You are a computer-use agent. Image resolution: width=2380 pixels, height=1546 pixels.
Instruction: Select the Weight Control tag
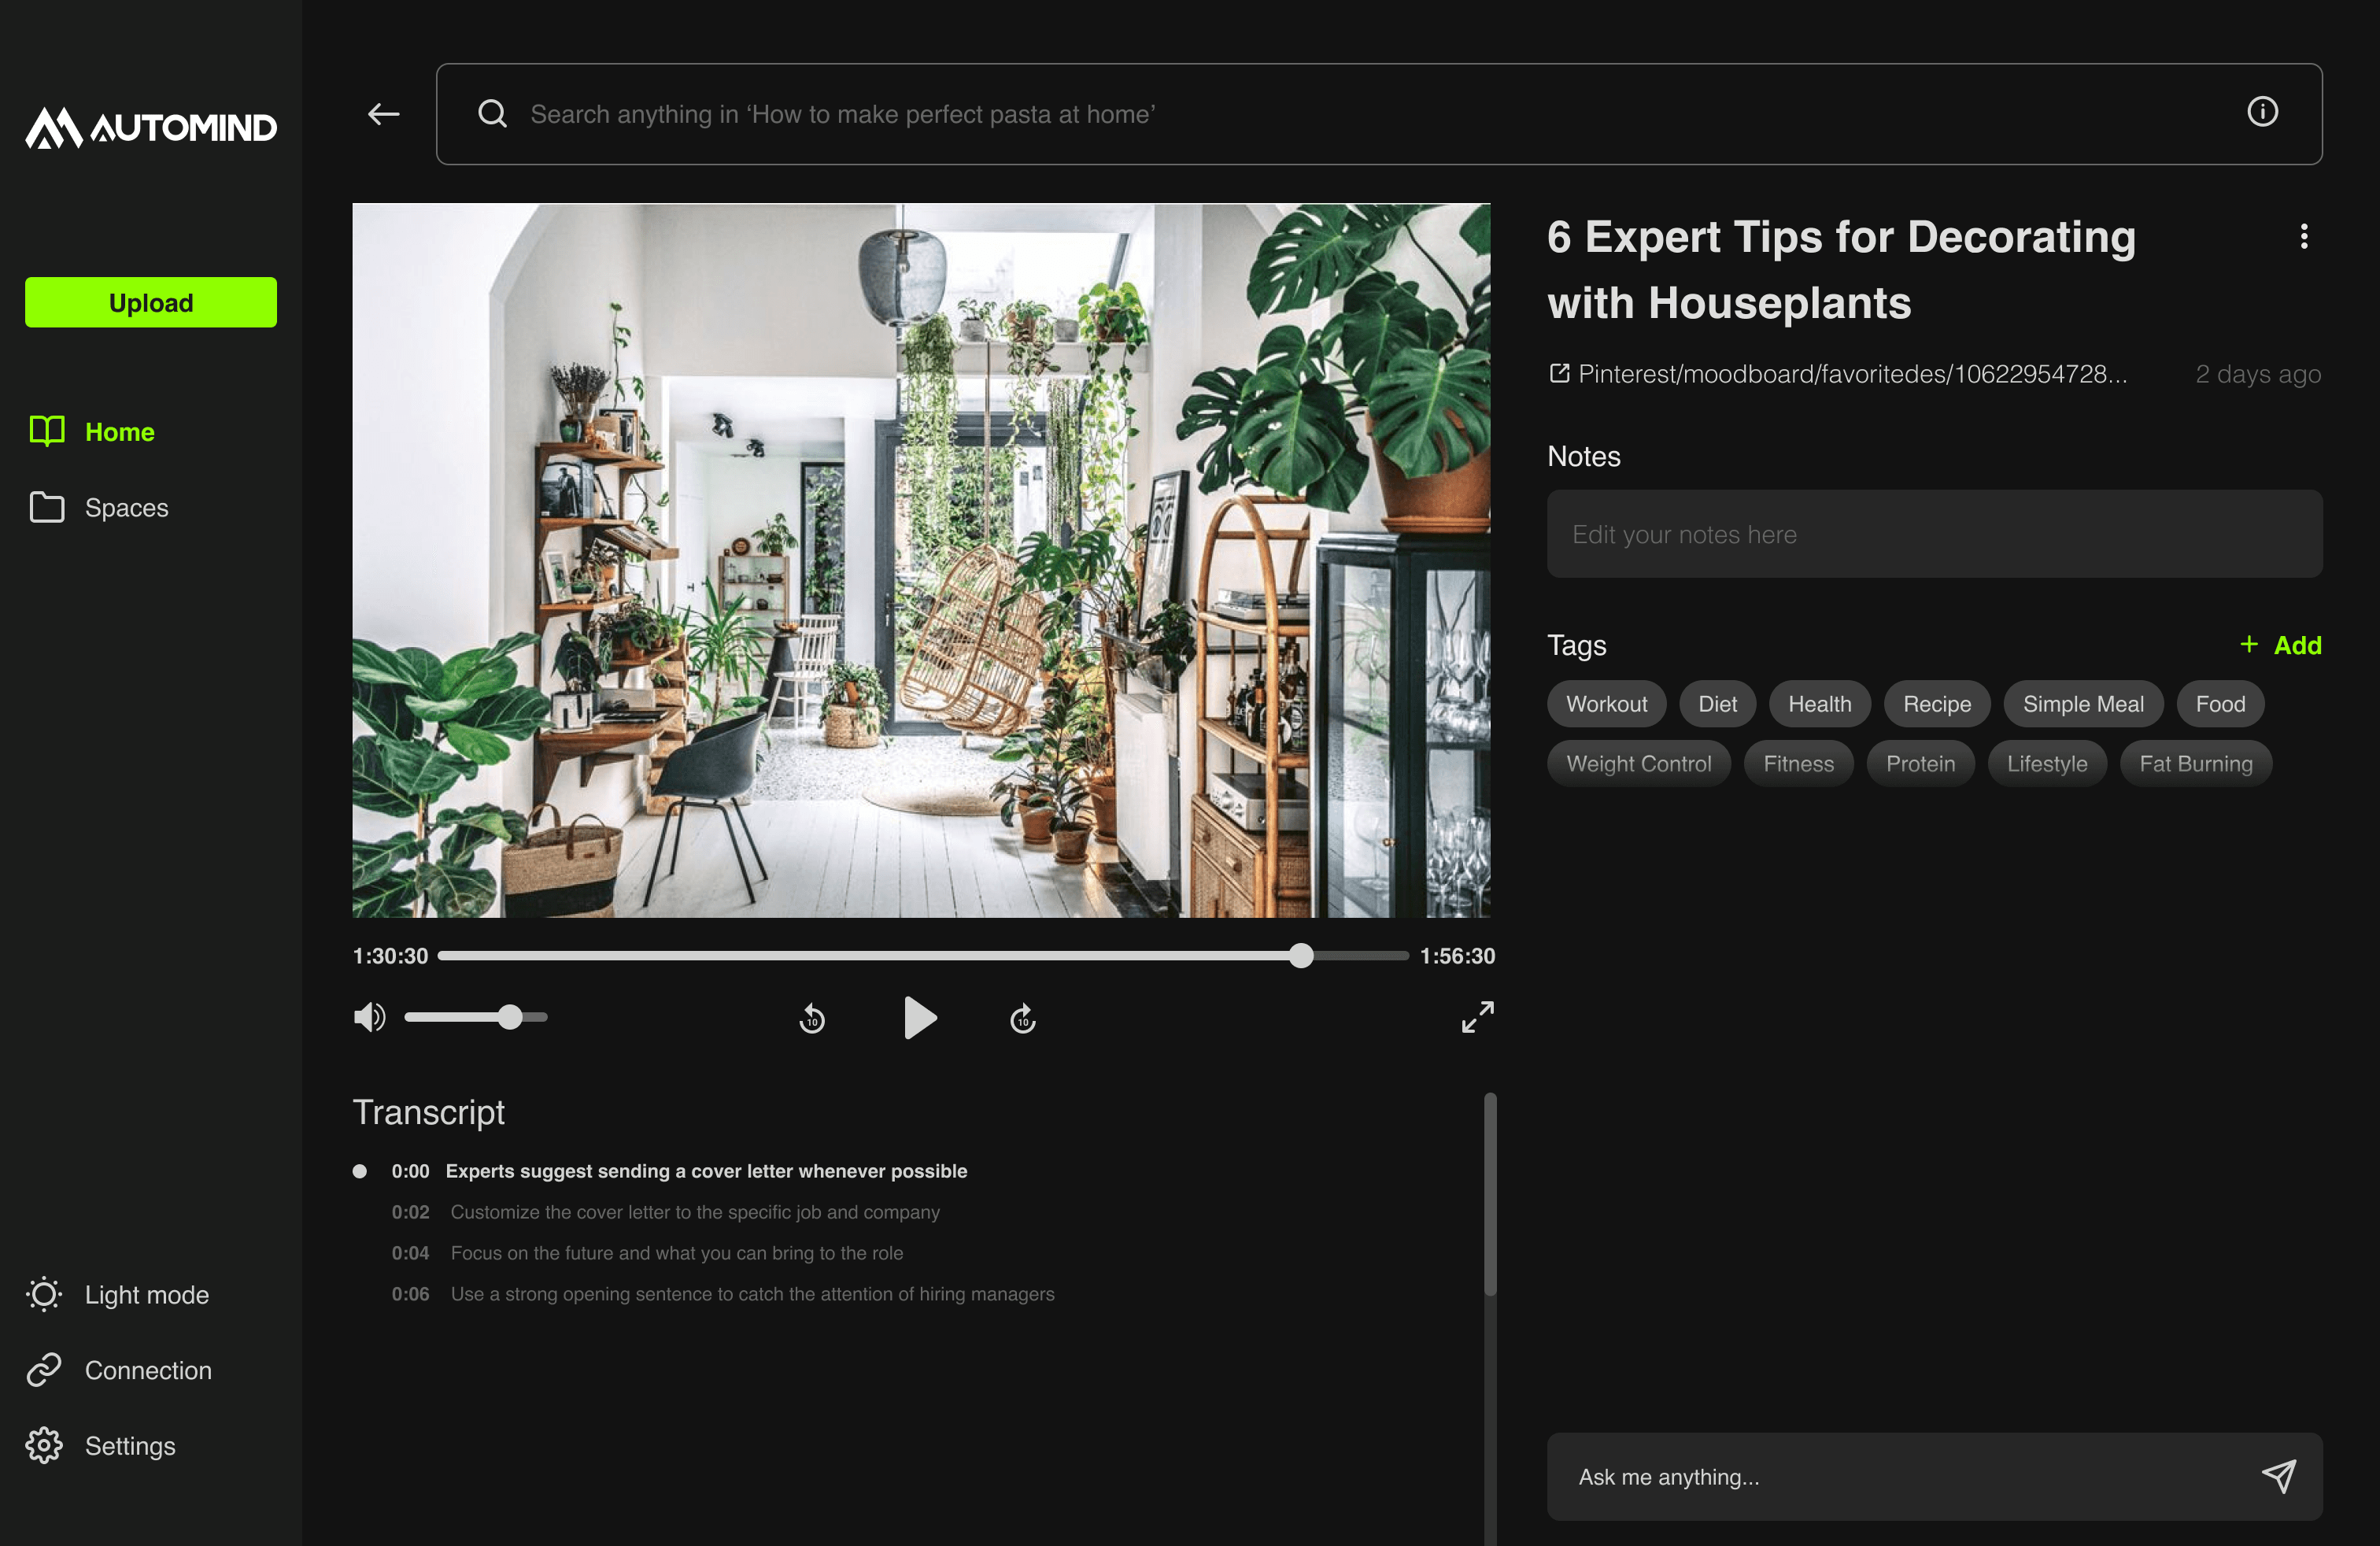(x=1638, y=764)
